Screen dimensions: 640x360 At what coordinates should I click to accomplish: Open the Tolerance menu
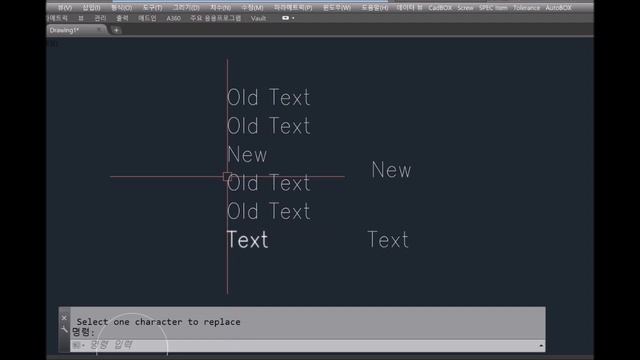527,8
